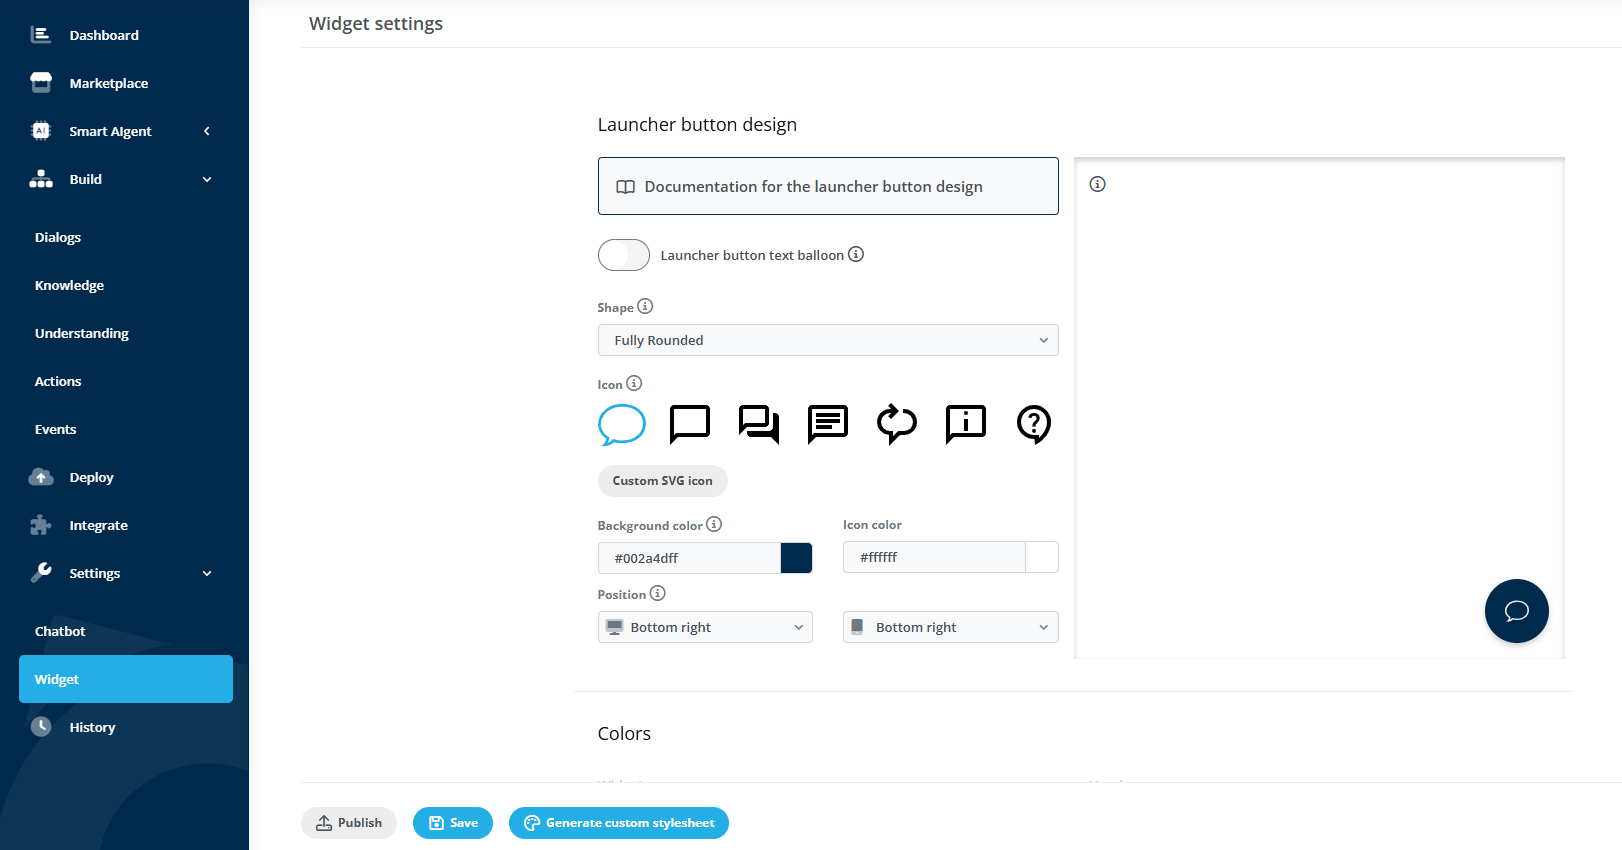Go to the History menu item
The height and width of the screenshot is (850, 1622).
pos(92,727)
